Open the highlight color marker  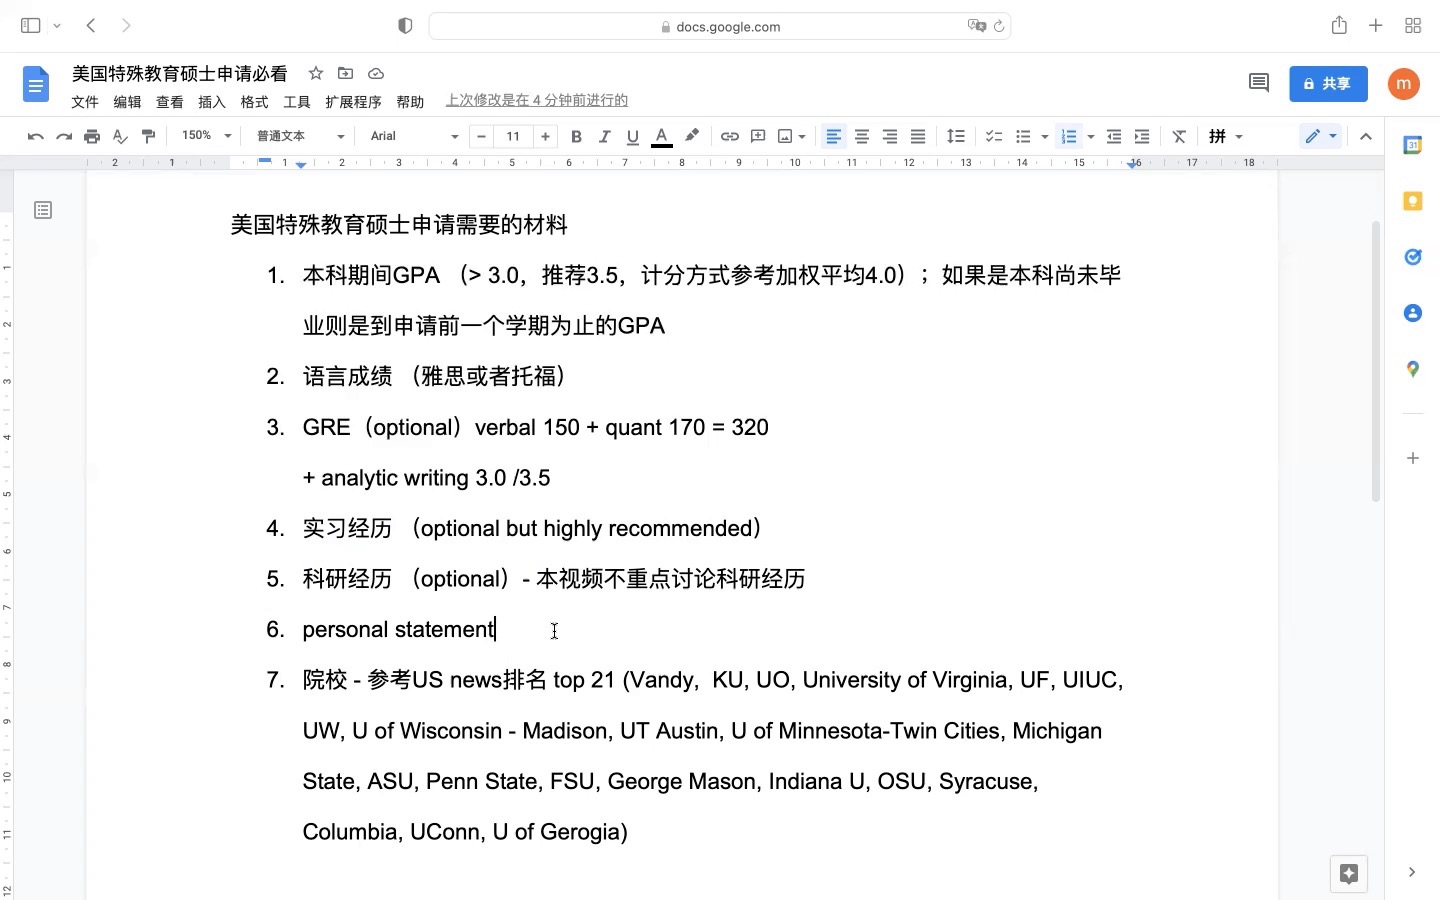pyautogui.click(x=692, y=136)
